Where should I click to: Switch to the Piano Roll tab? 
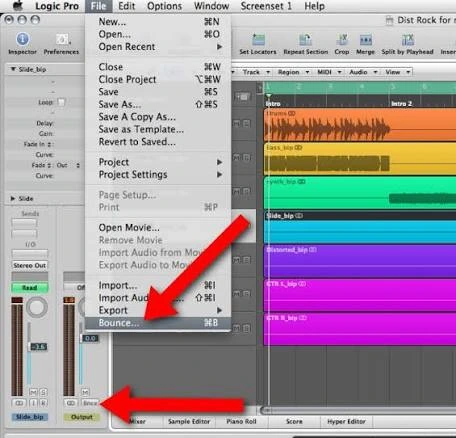point(241,421)
